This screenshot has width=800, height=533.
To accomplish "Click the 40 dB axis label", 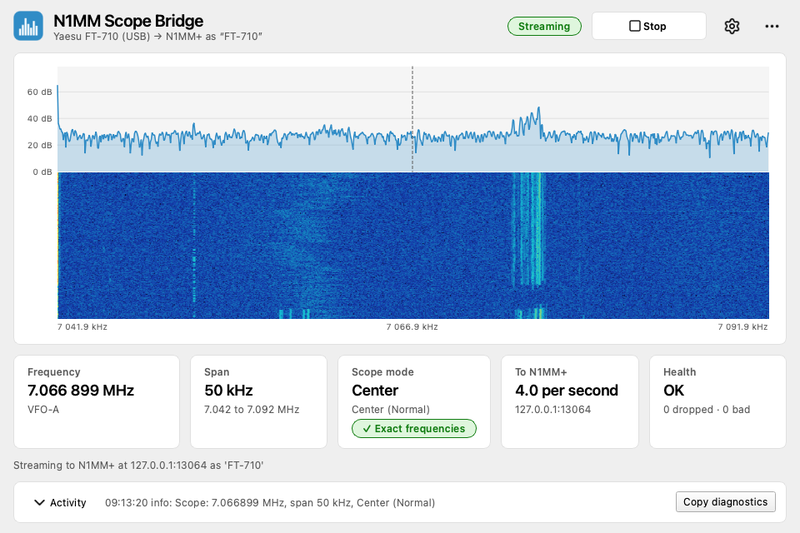I will [x=40, y=119].
